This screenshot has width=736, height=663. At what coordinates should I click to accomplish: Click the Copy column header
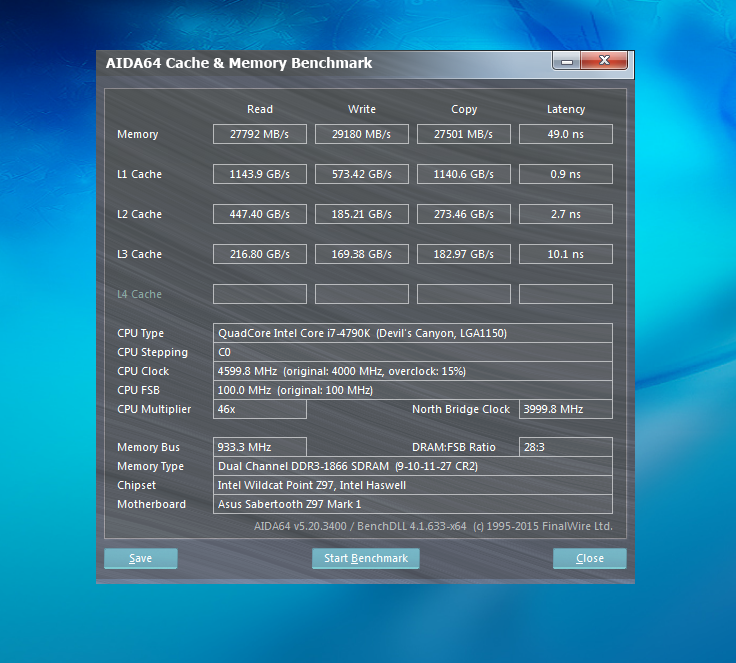464,109
